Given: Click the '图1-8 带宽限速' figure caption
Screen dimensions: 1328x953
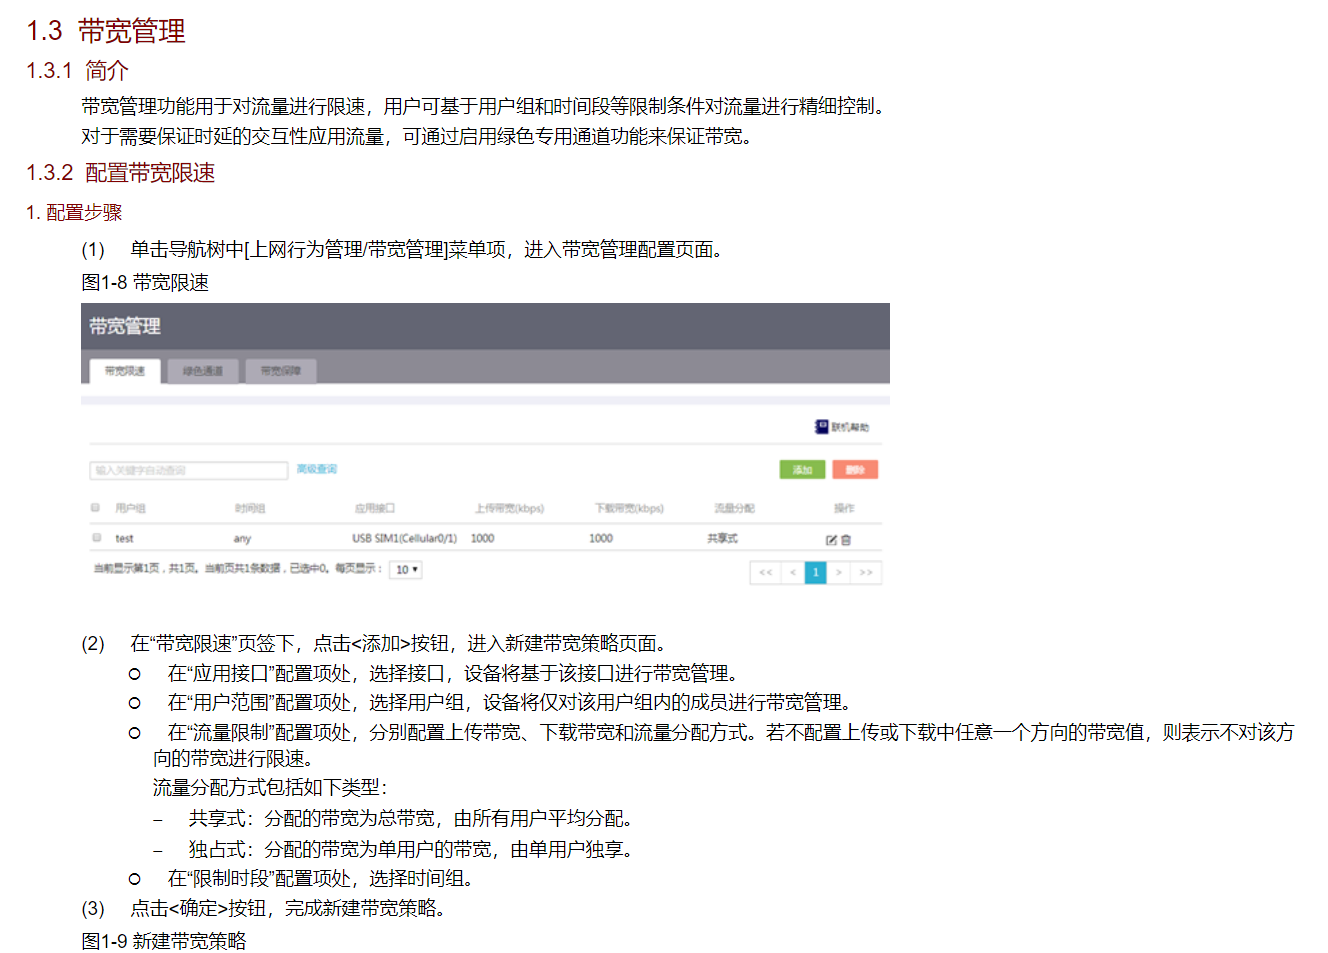Looking at the screenshot, I should [145, 283].
